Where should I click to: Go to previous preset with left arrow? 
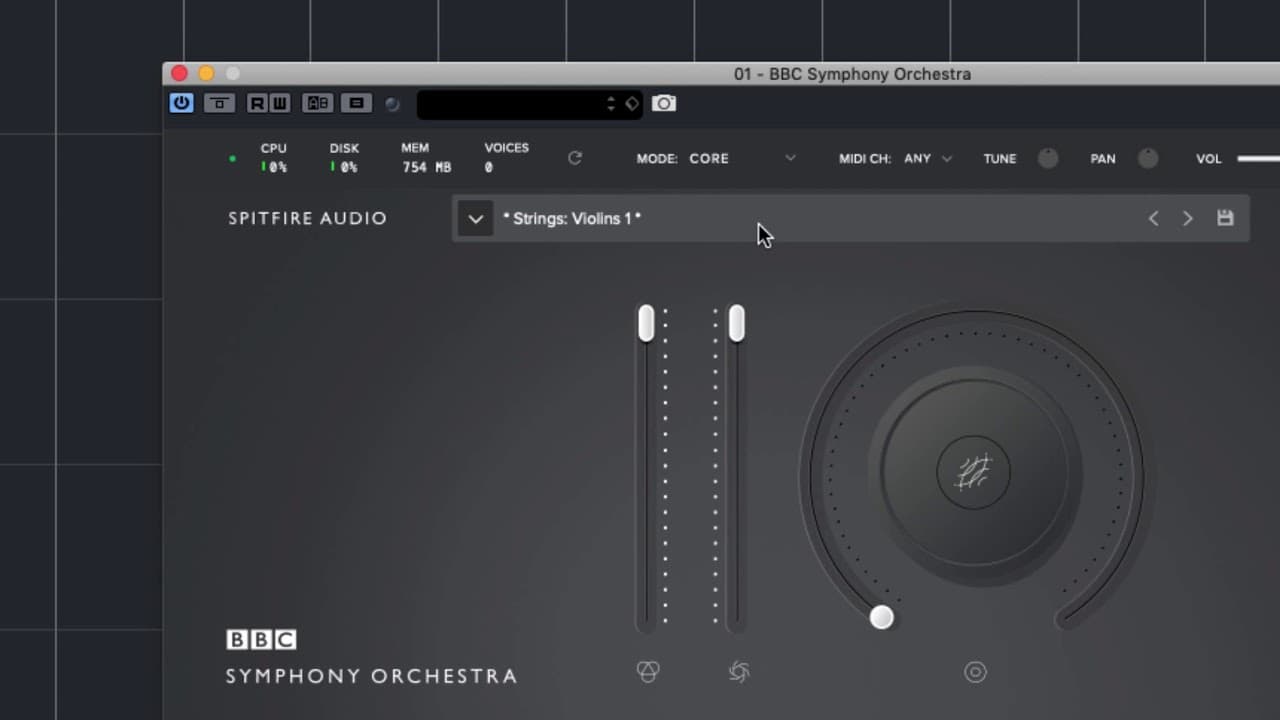[1153, 218]
